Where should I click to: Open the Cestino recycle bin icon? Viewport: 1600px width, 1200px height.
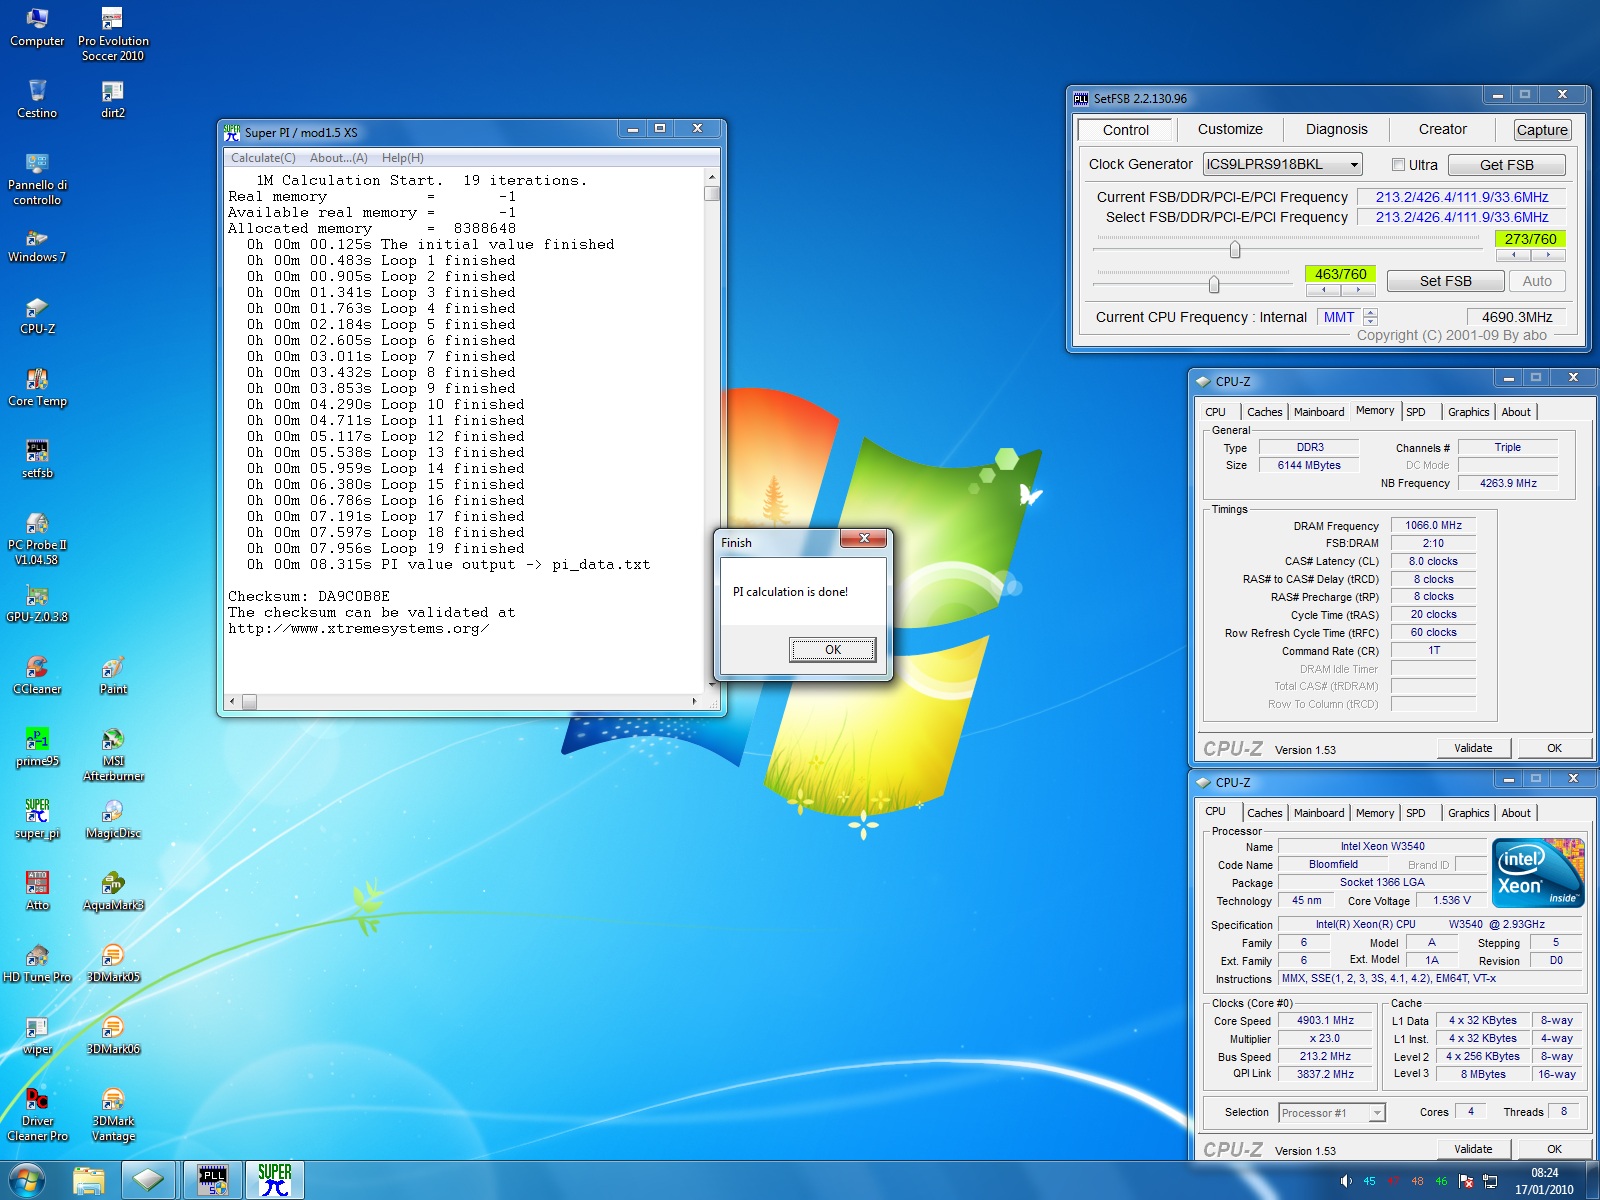pyautogui.click(x=37, y=99)
